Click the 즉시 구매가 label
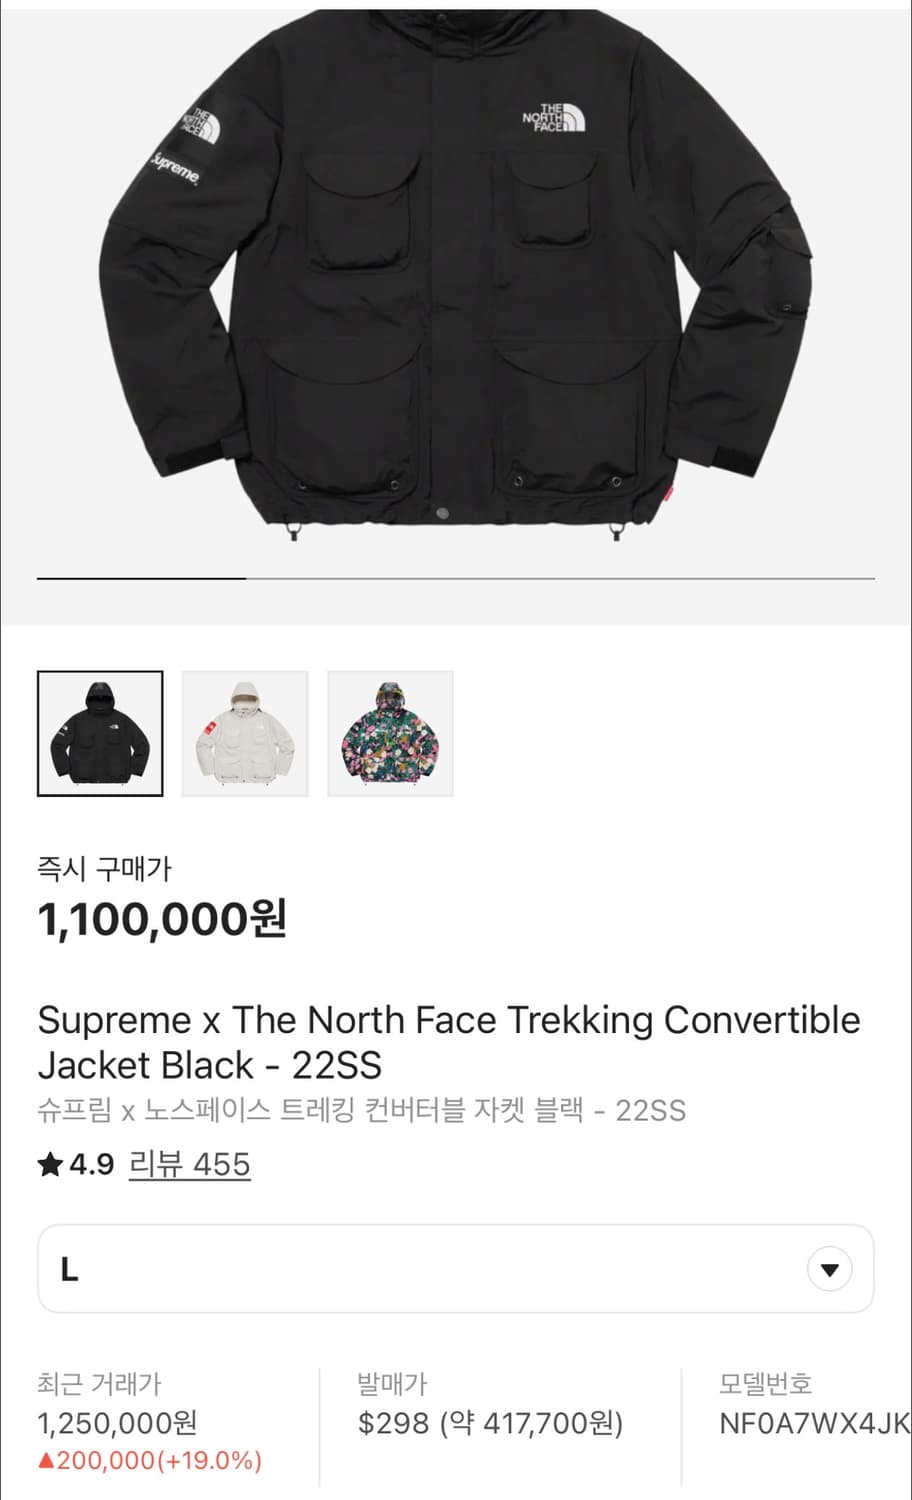 [x=104, y=868]
